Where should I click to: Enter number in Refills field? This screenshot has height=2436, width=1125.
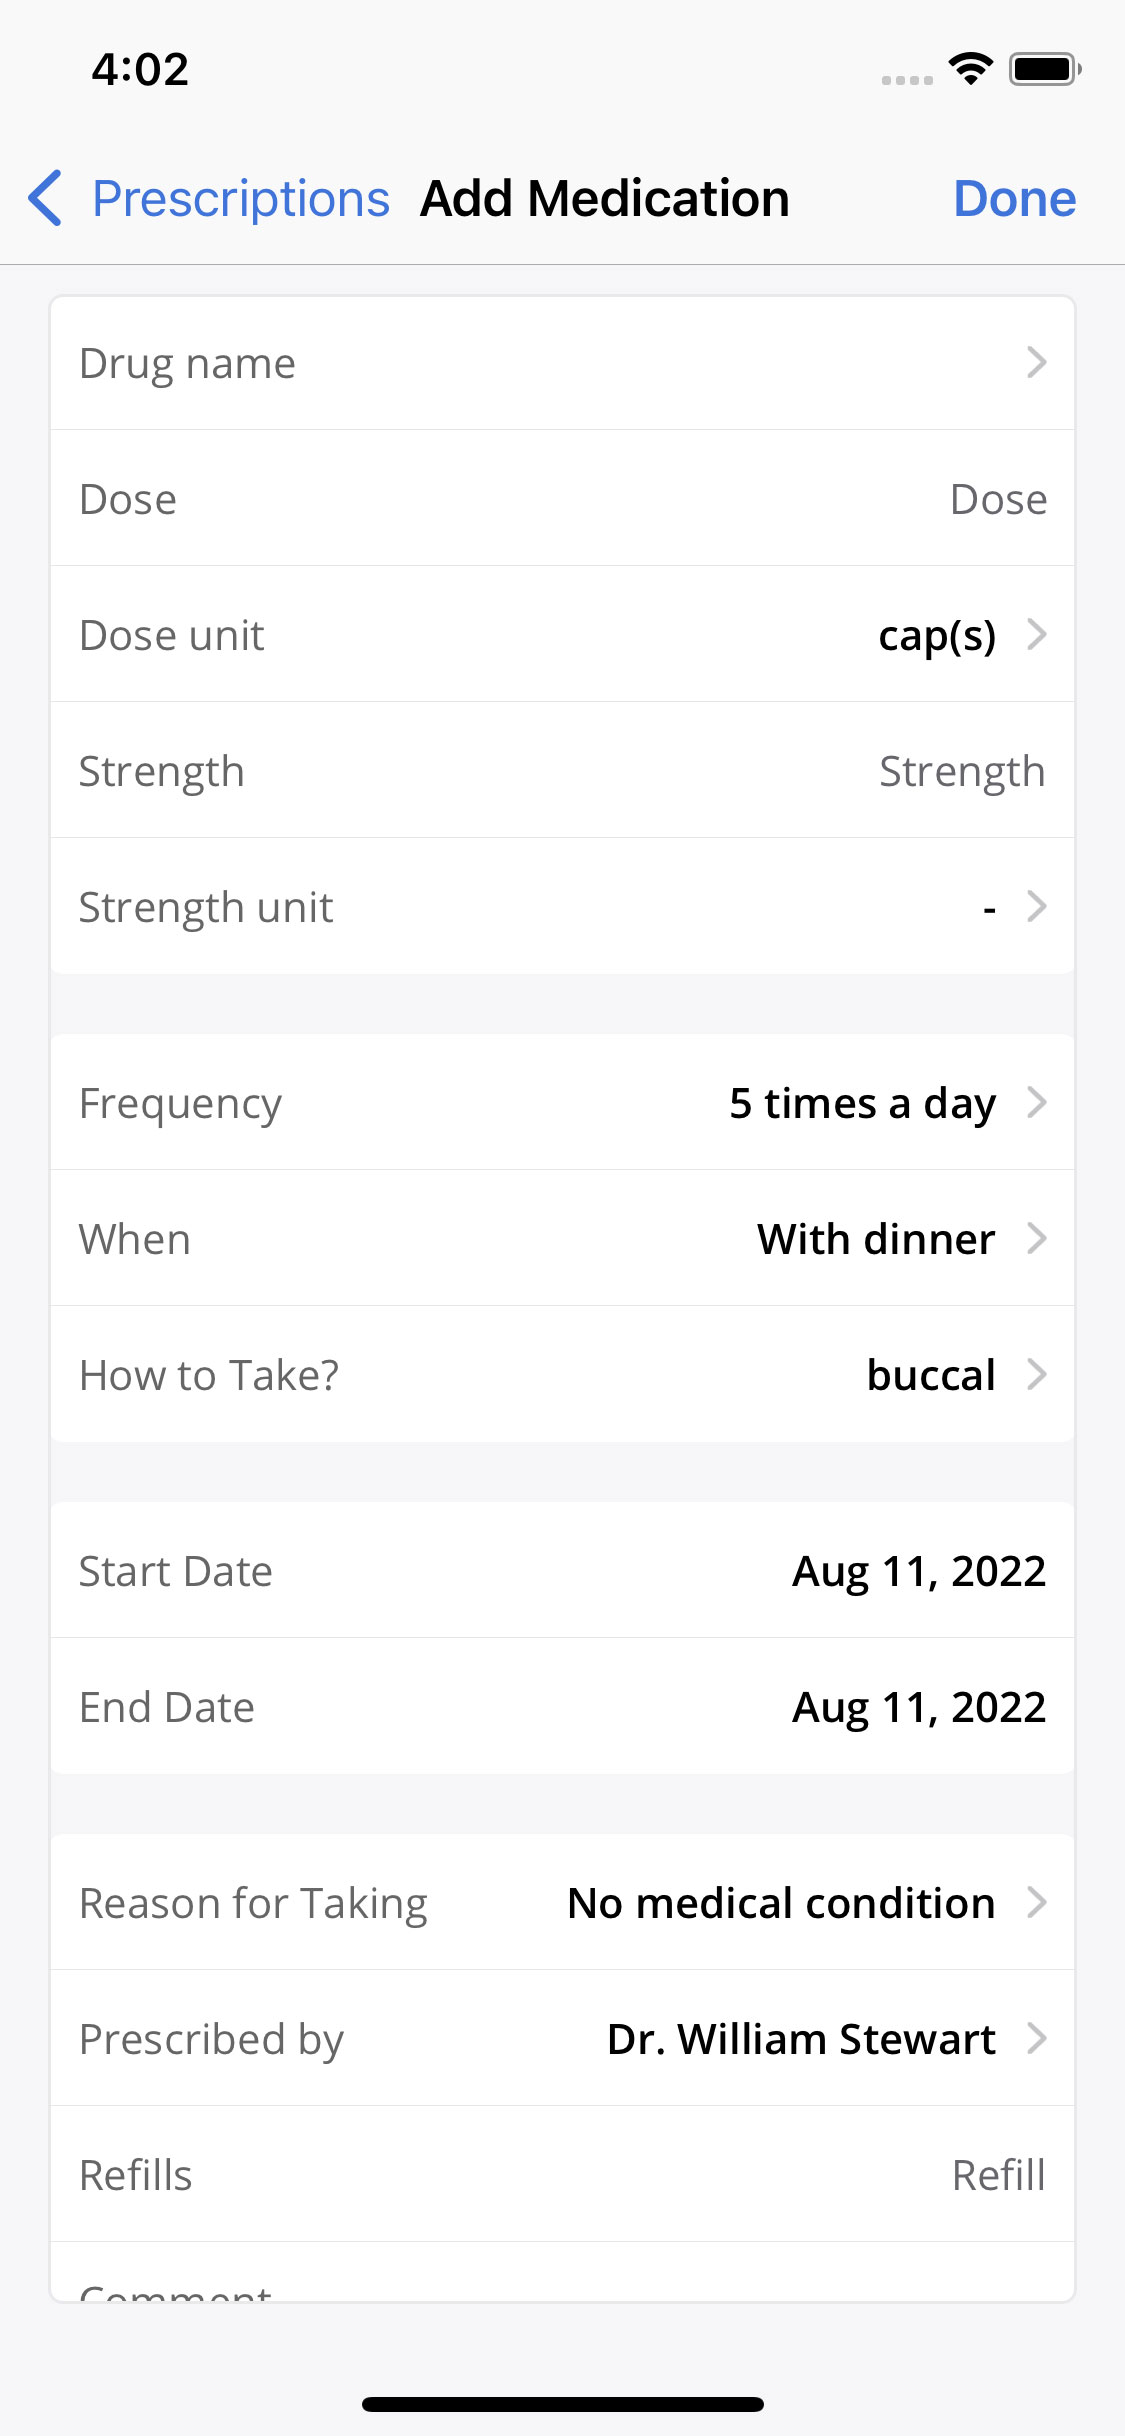tap(997, 2175)
